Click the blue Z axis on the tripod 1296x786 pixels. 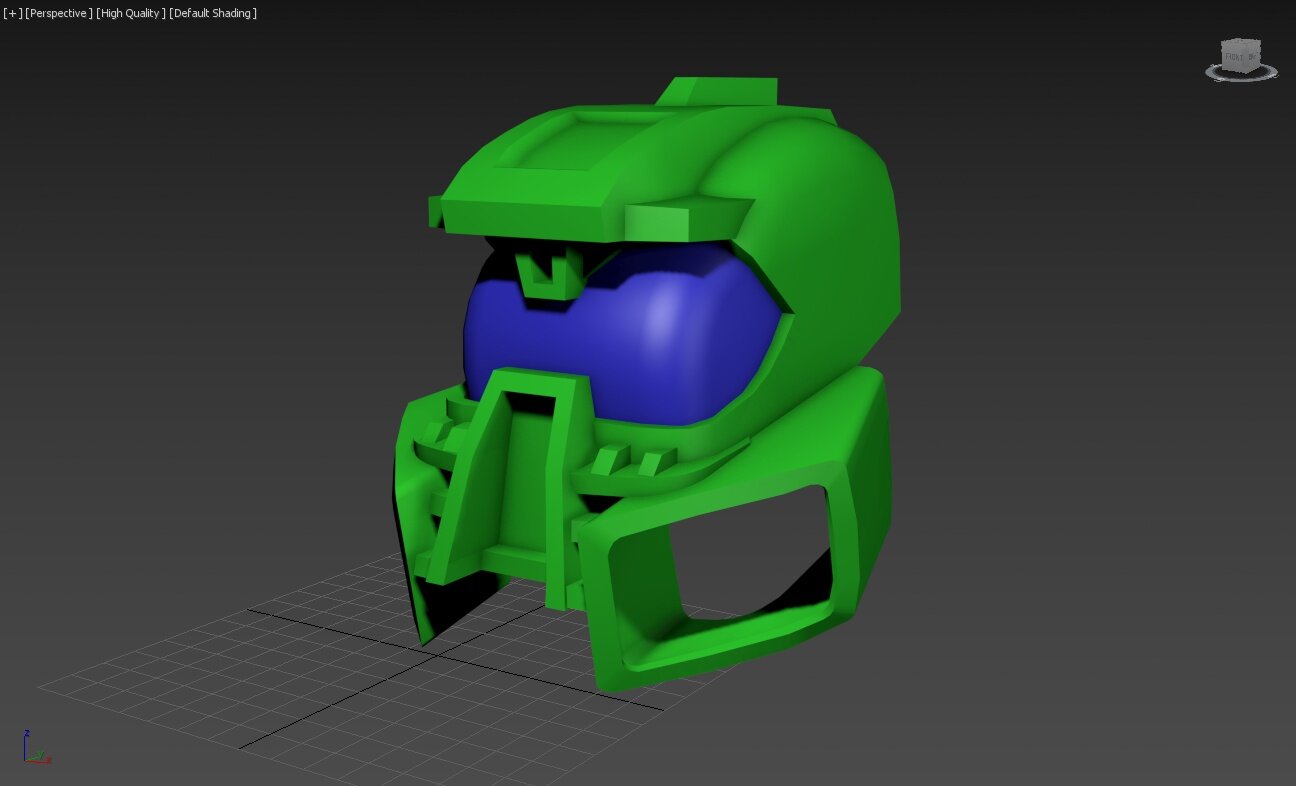[26, 740]
